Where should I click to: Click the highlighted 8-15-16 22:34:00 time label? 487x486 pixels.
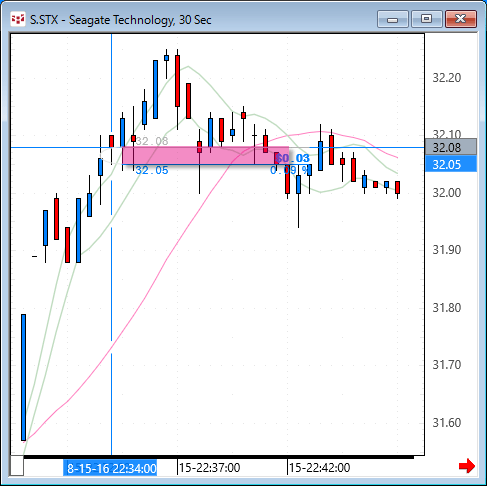110,468
